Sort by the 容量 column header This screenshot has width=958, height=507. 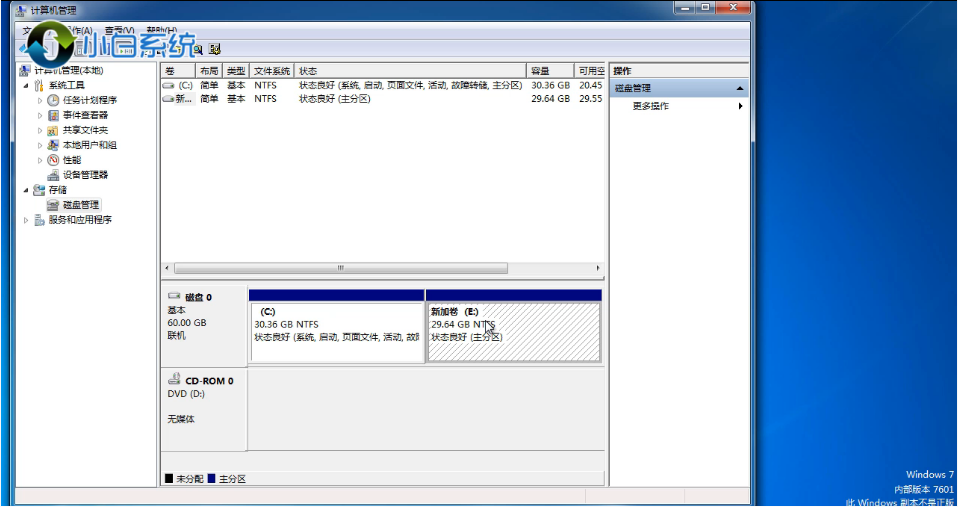[550, 71]
